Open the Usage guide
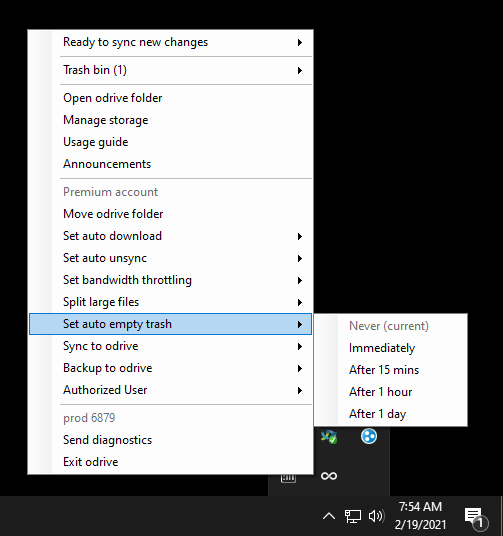Image resolution: width=503 pixels, height=536 pixels. (x=170, y=142)
